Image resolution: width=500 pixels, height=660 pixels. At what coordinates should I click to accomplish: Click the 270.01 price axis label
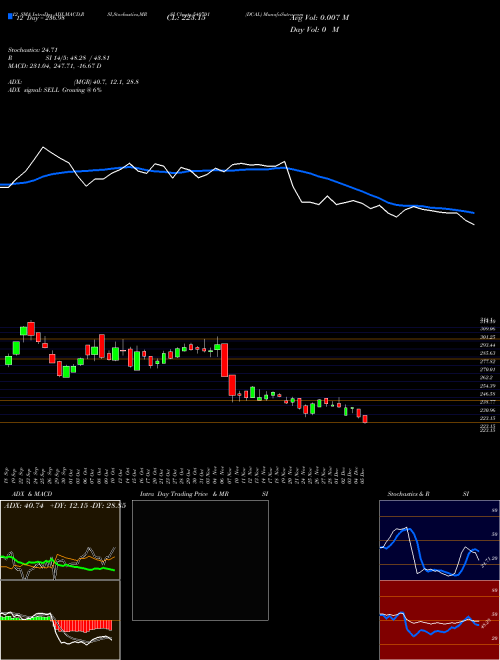tap(488, 369)
